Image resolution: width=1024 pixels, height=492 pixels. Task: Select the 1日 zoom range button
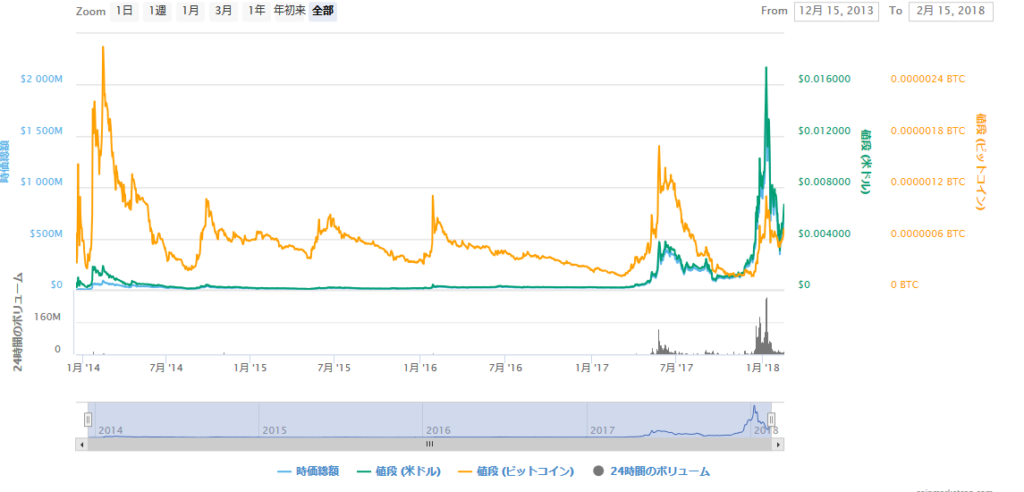pos(123,11)
